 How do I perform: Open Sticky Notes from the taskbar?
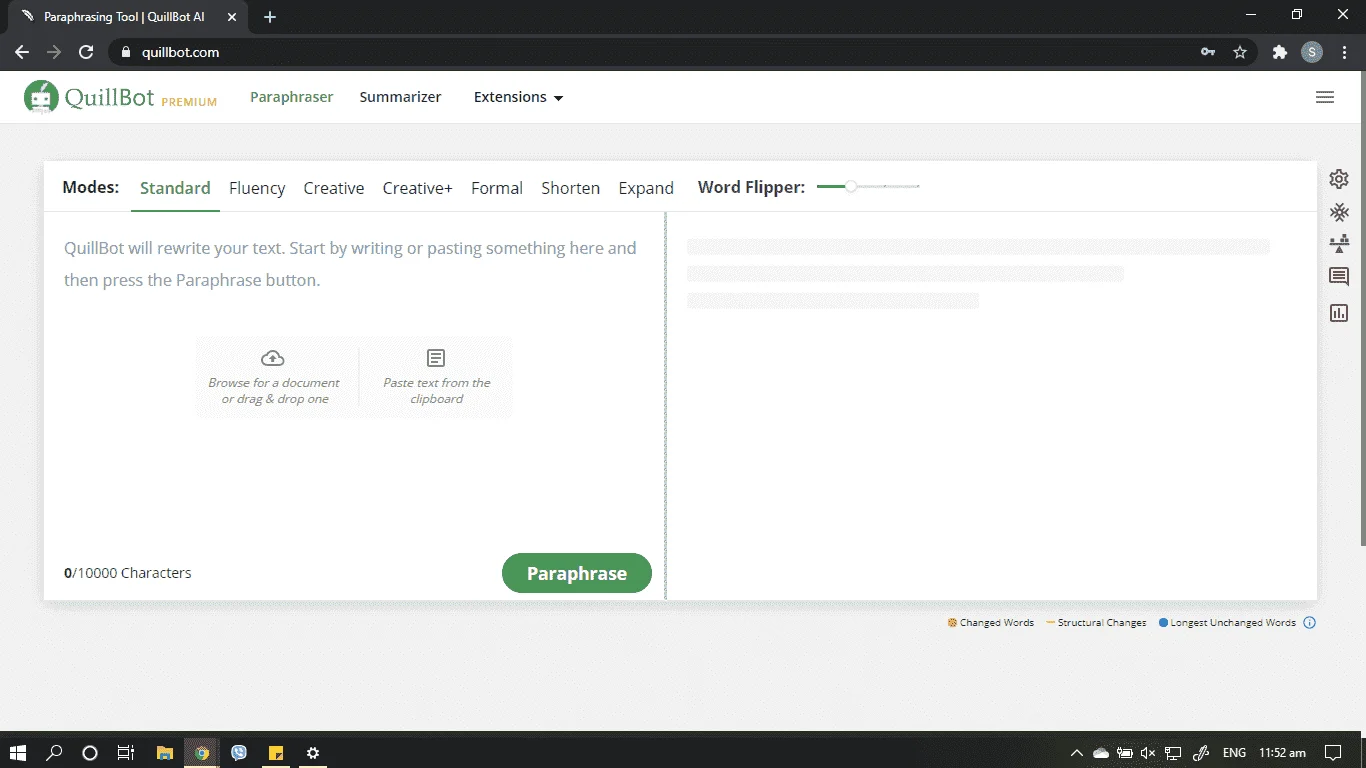(x=275, y=753)
